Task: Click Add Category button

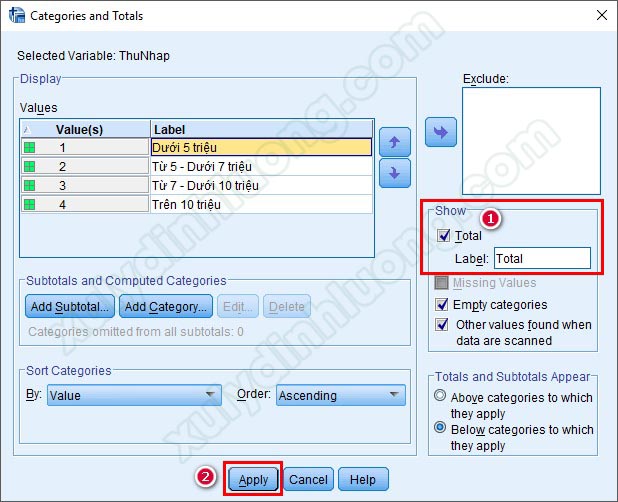Action: click(166, 306)
